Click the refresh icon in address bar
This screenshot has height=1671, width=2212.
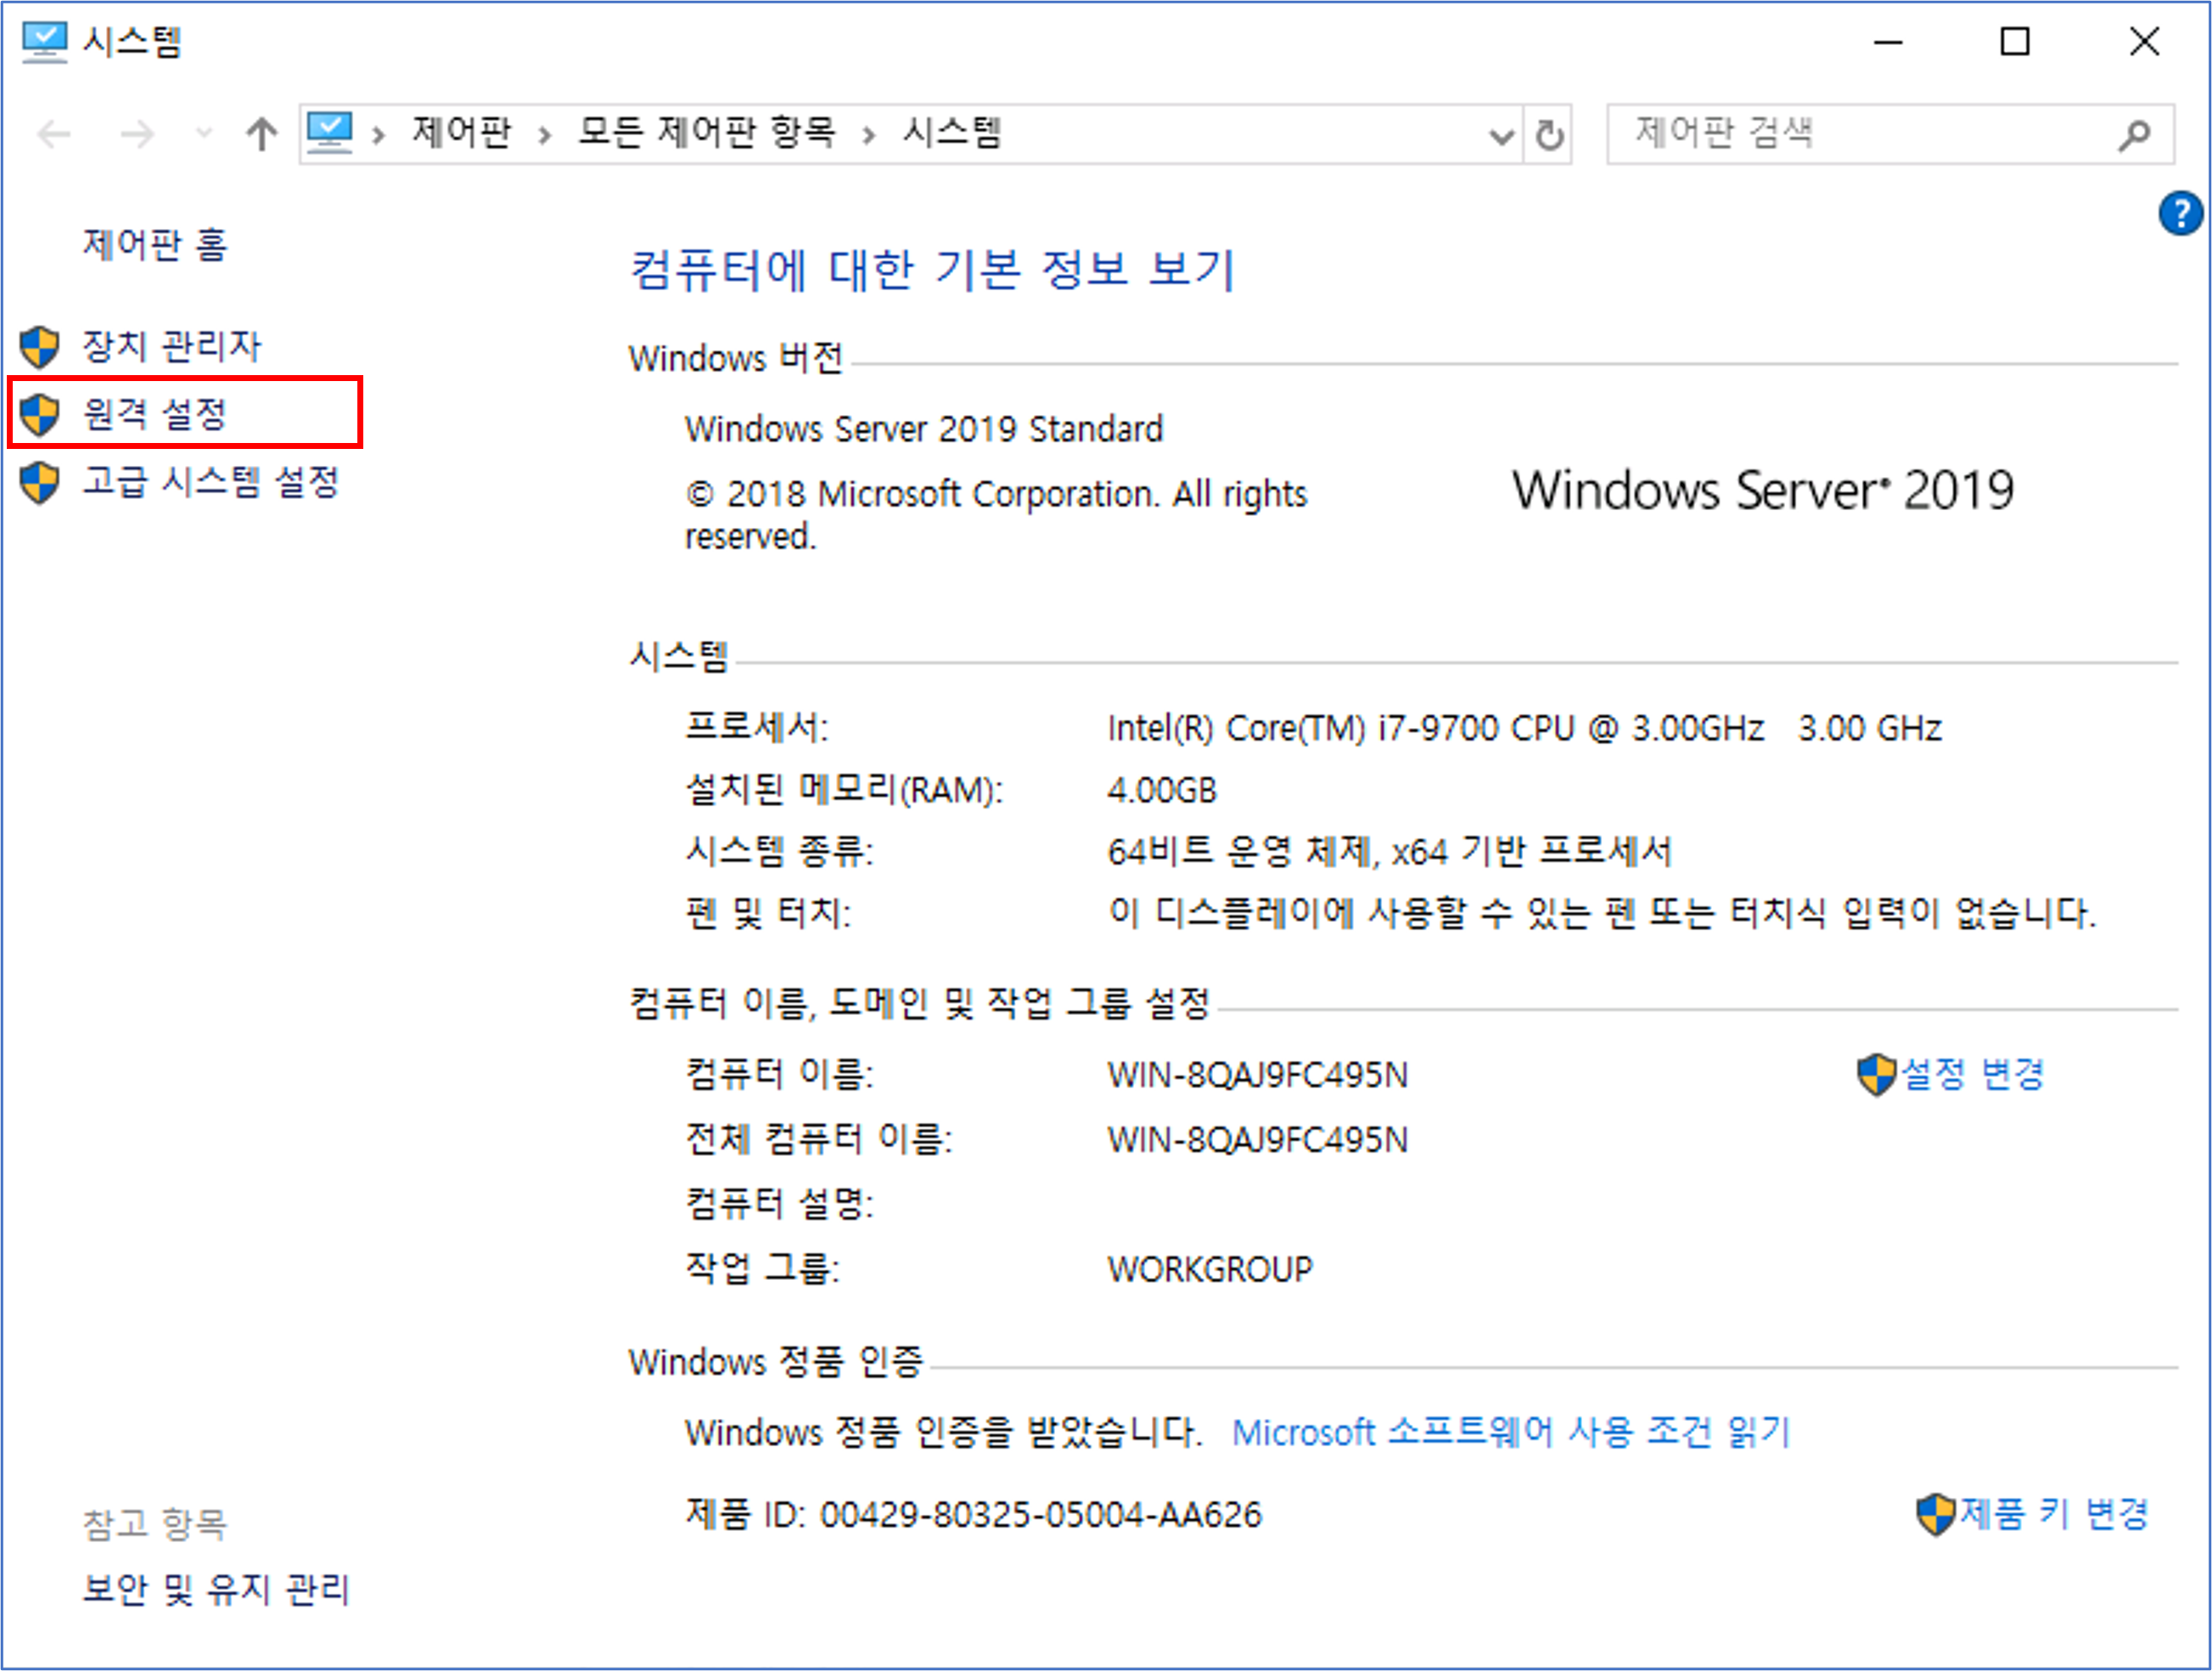pos(1549,135)
